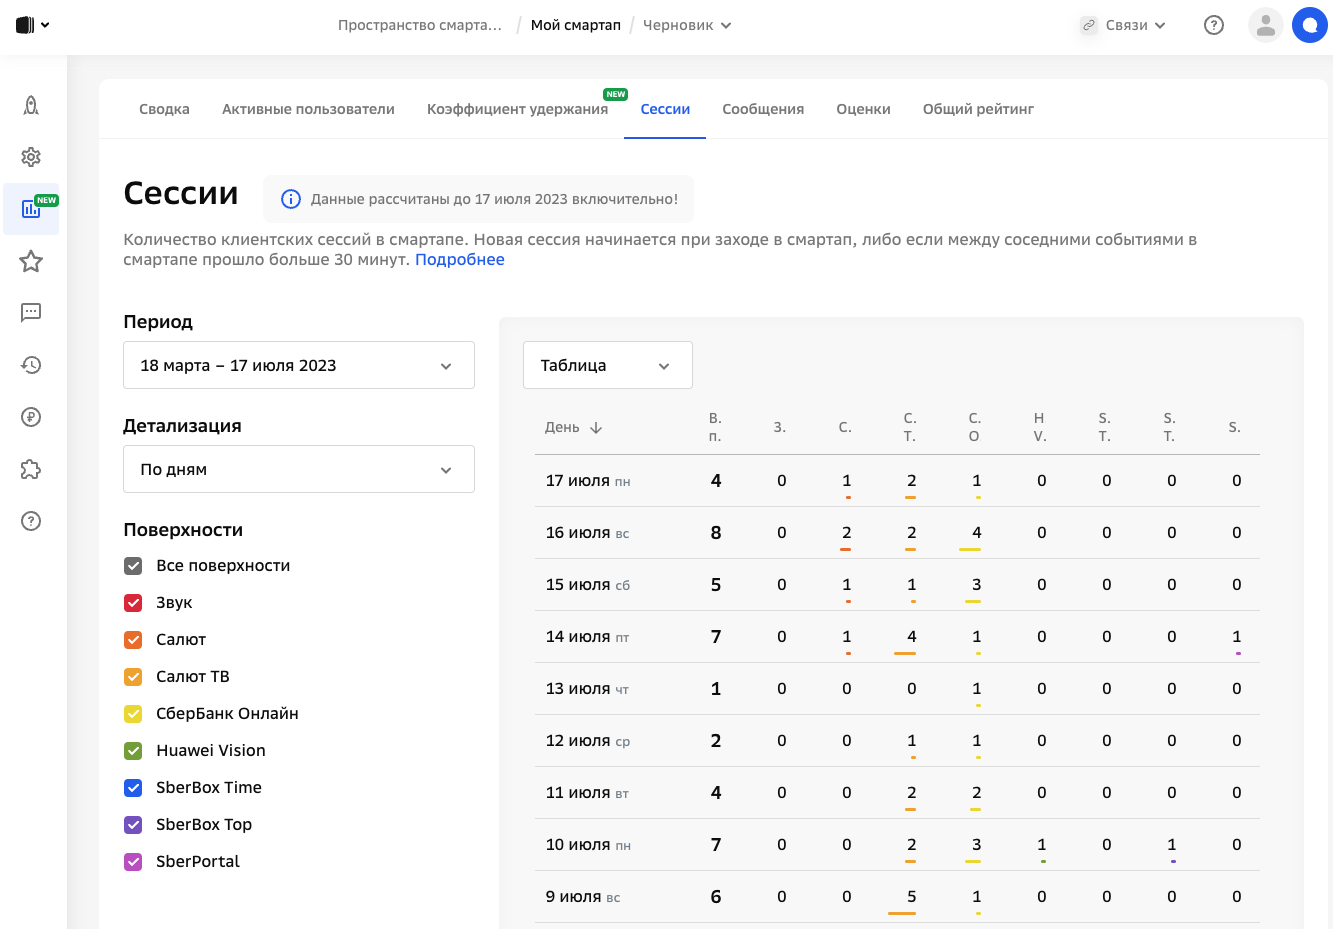Open the settings gear in sidebar
This screenshot has width=1333, height=929.
(31, 157)
